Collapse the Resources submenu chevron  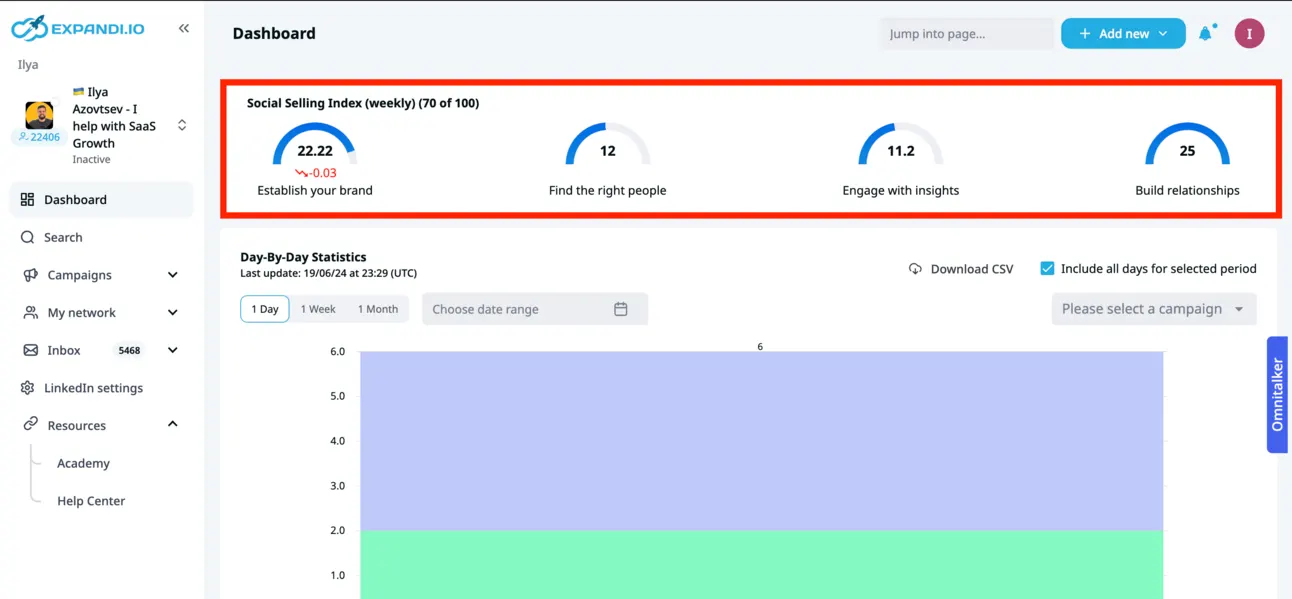pyautogui.click(x=173, y=424)
